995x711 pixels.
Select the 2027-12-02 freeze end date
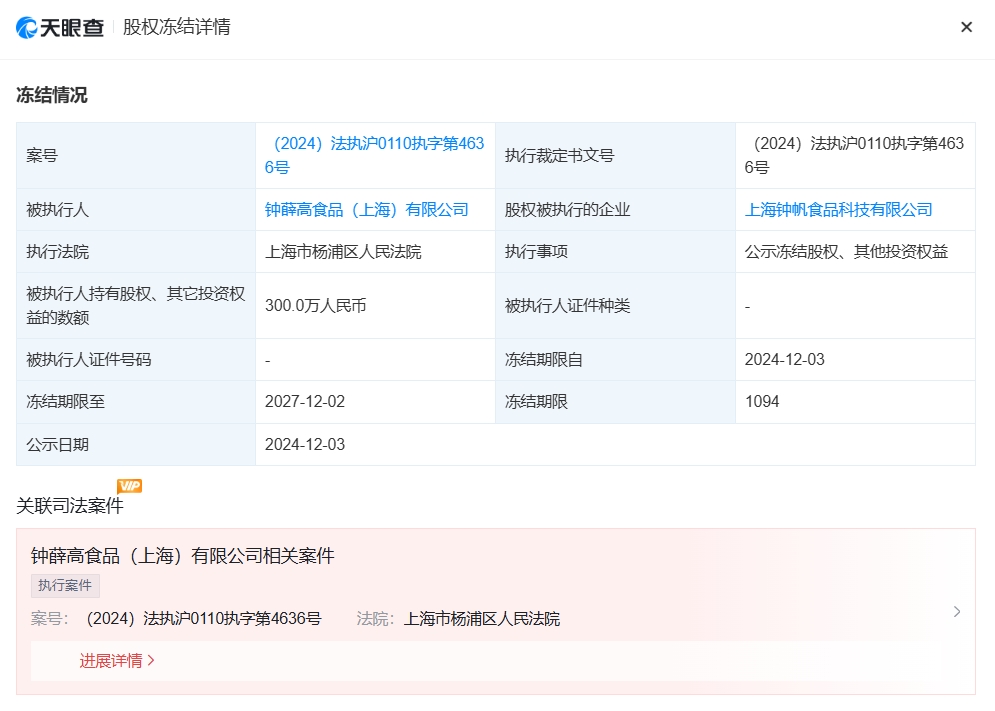pyautogui.click(x=305, y=402)
